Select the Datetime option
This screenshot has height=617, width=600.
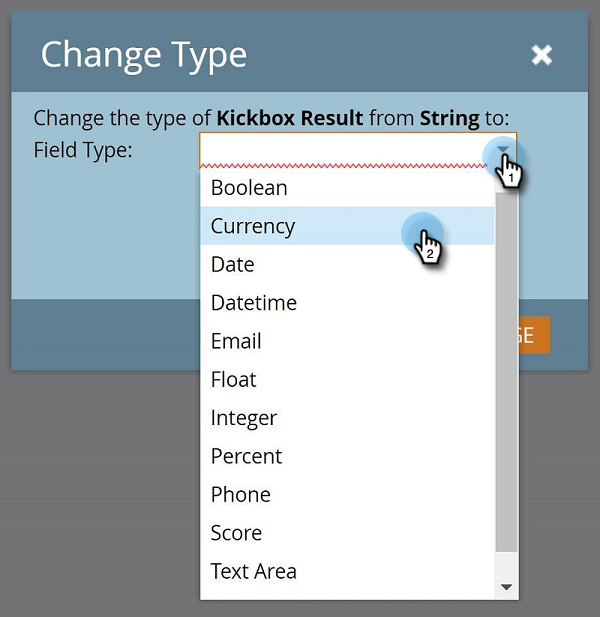(254, 303)
